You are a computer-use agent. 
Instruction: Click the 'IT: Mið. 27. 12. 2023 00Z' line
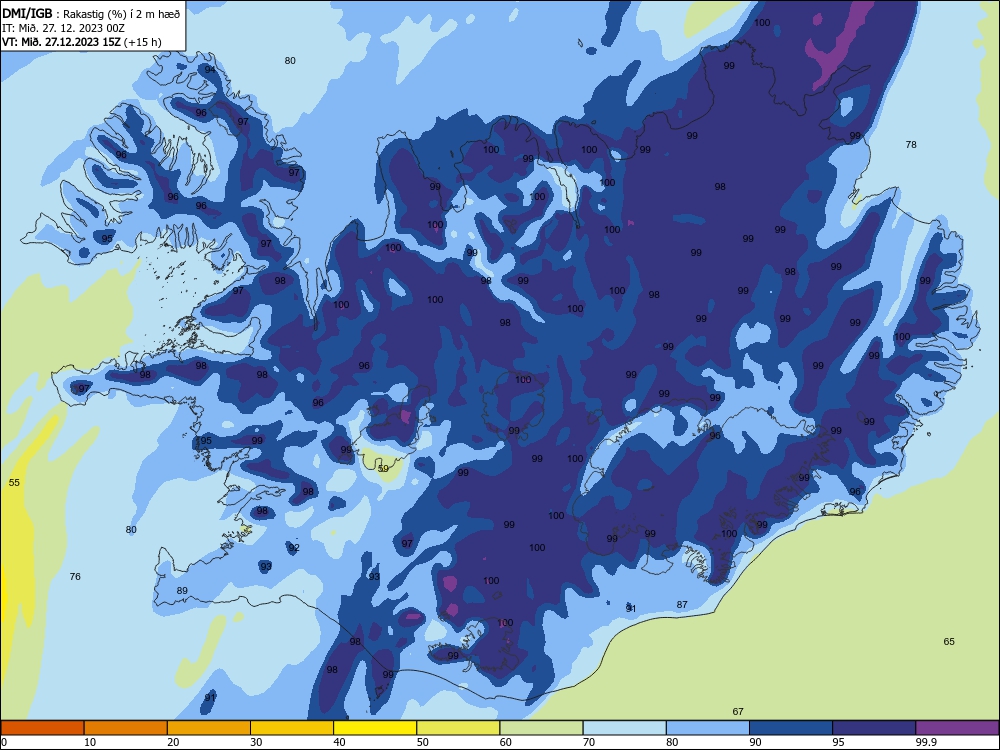click(x=63, y=28)
